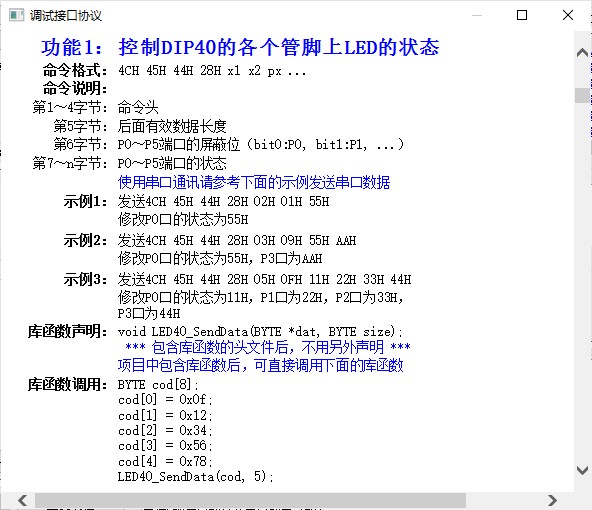Click the line ending with 11H 22H 33H 44H

click(x=264, y=279)
